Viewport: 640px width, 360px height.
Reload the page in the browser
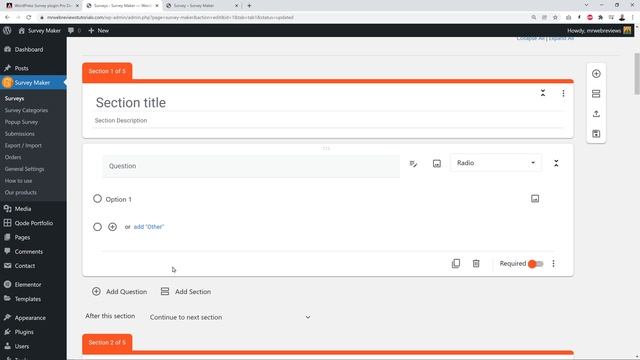tap(29, 18)
